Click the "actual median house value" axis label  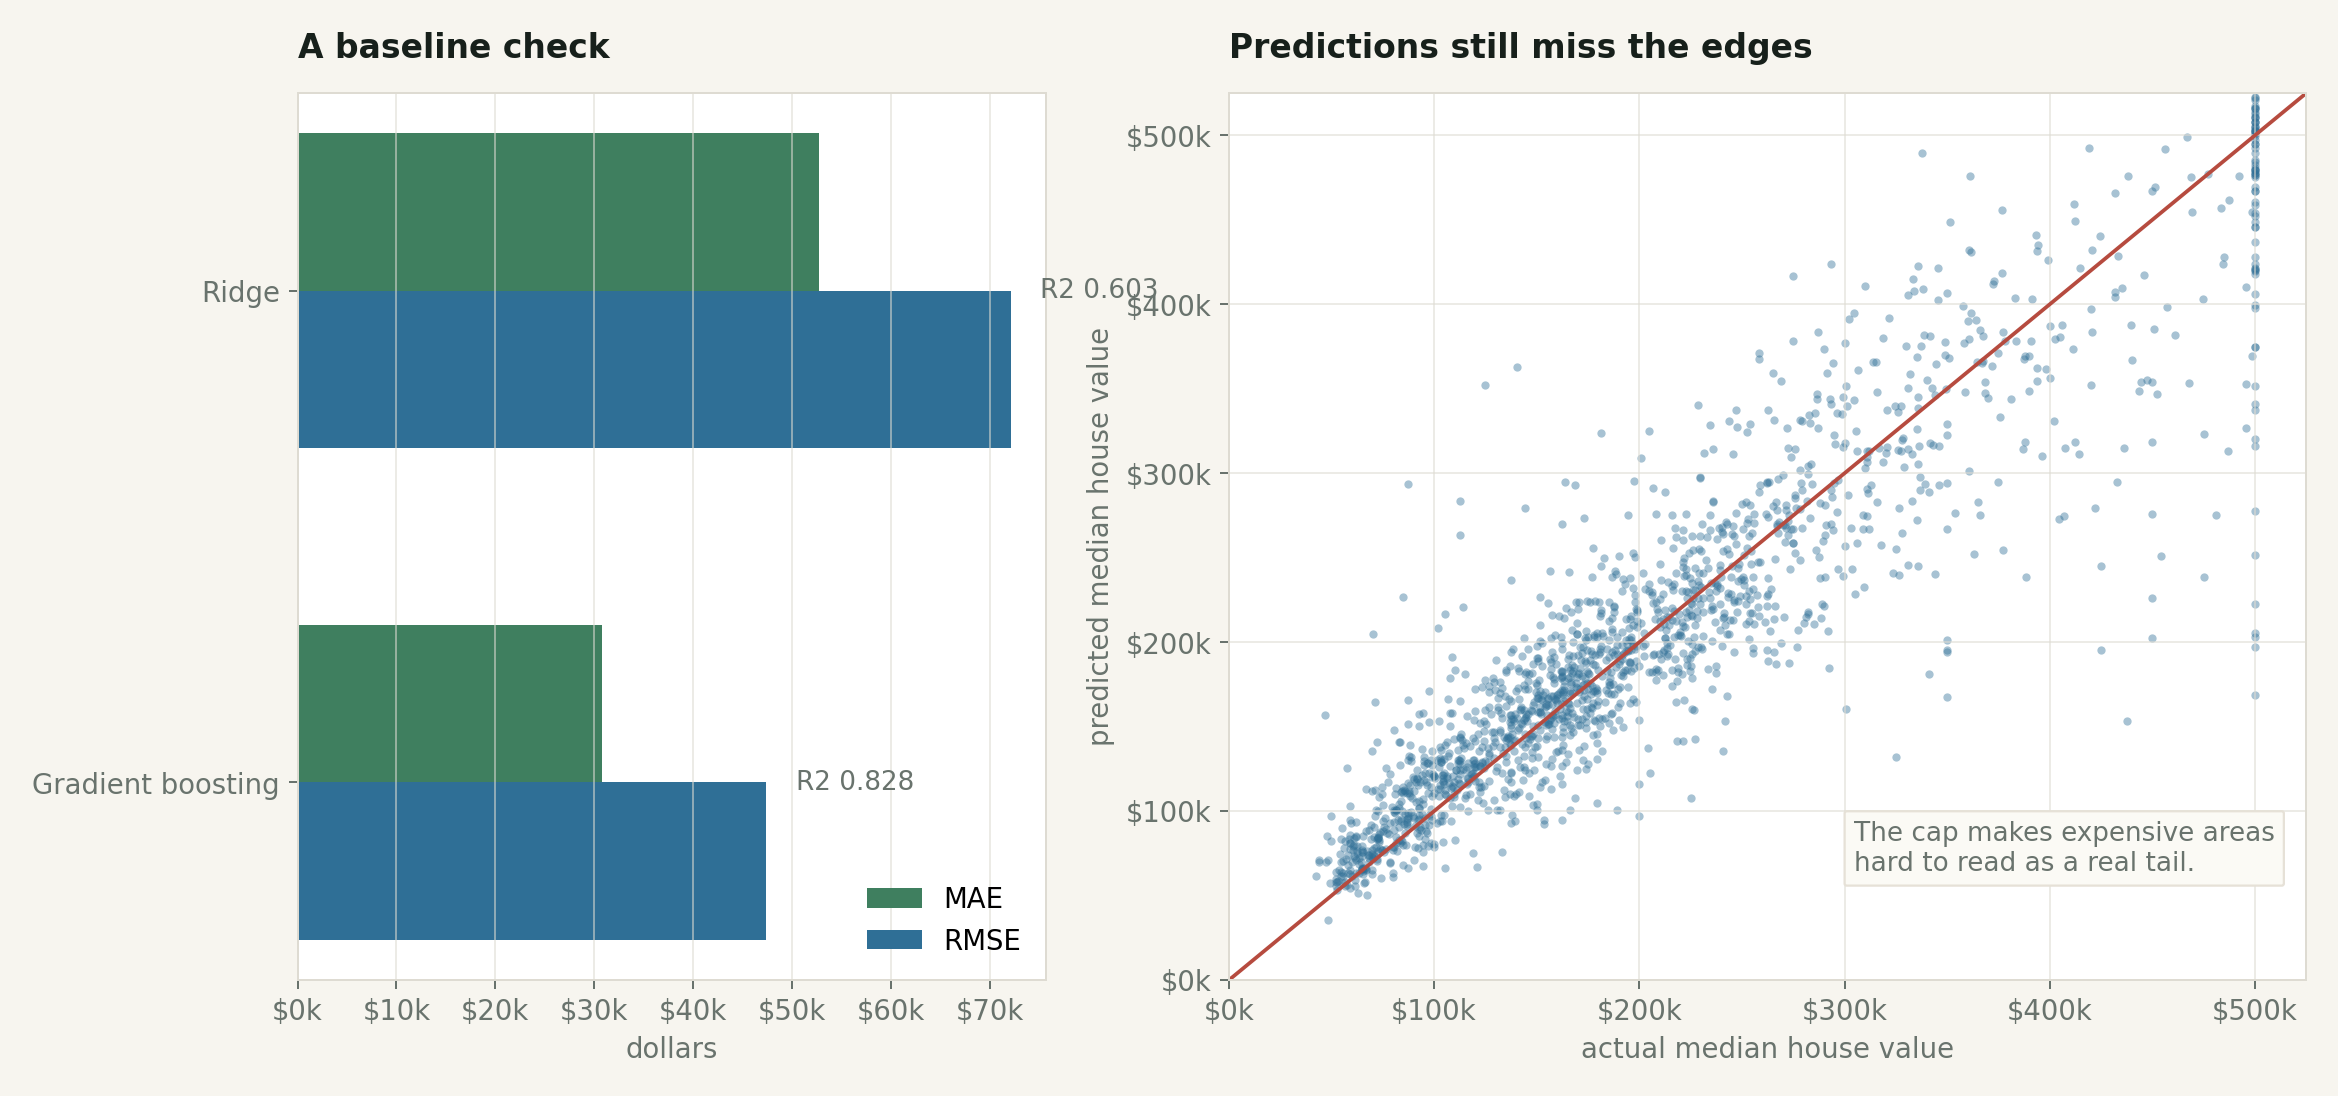point(1767,1048)
